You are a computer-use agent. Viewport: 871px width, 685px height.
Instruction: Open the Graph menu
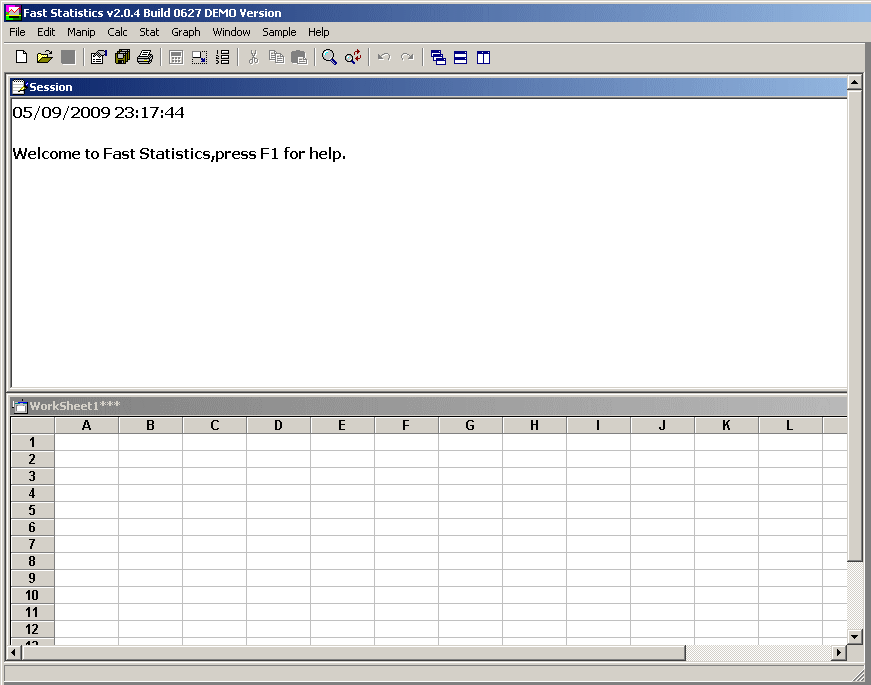pyautogui.click(x=186, y=32)
